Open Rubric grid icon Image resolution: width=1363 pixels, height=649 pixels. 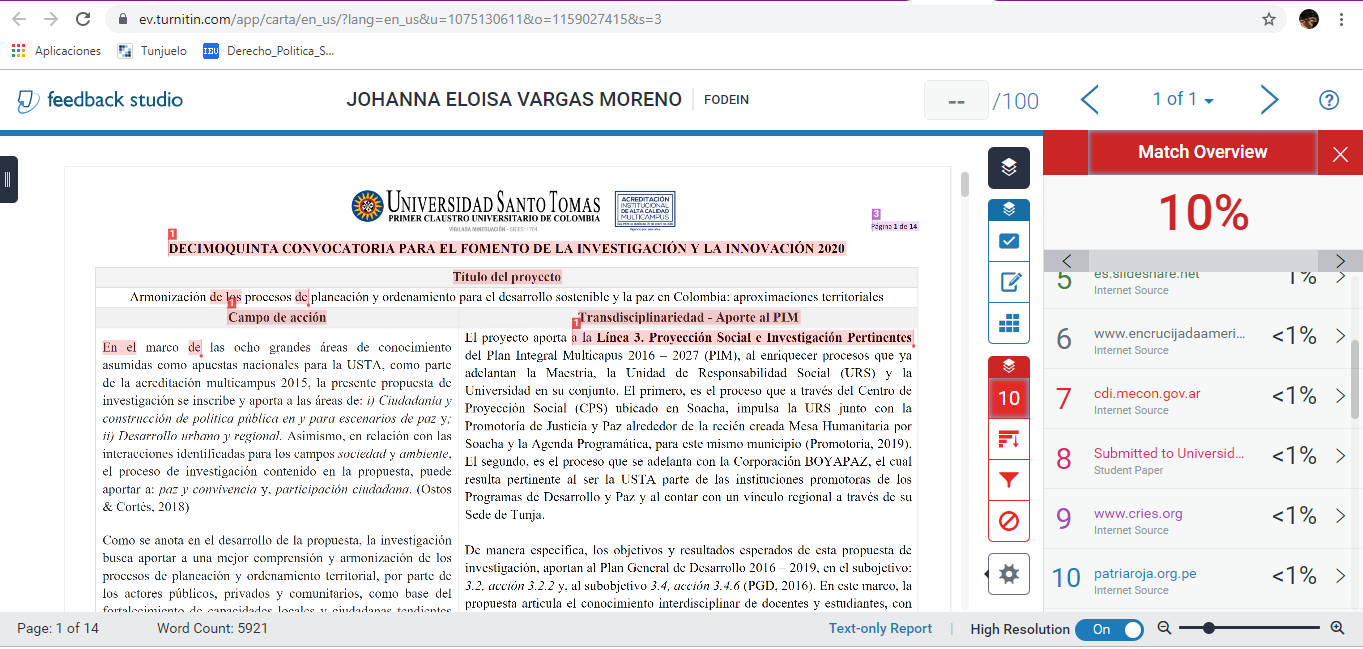pos(1009,324)
